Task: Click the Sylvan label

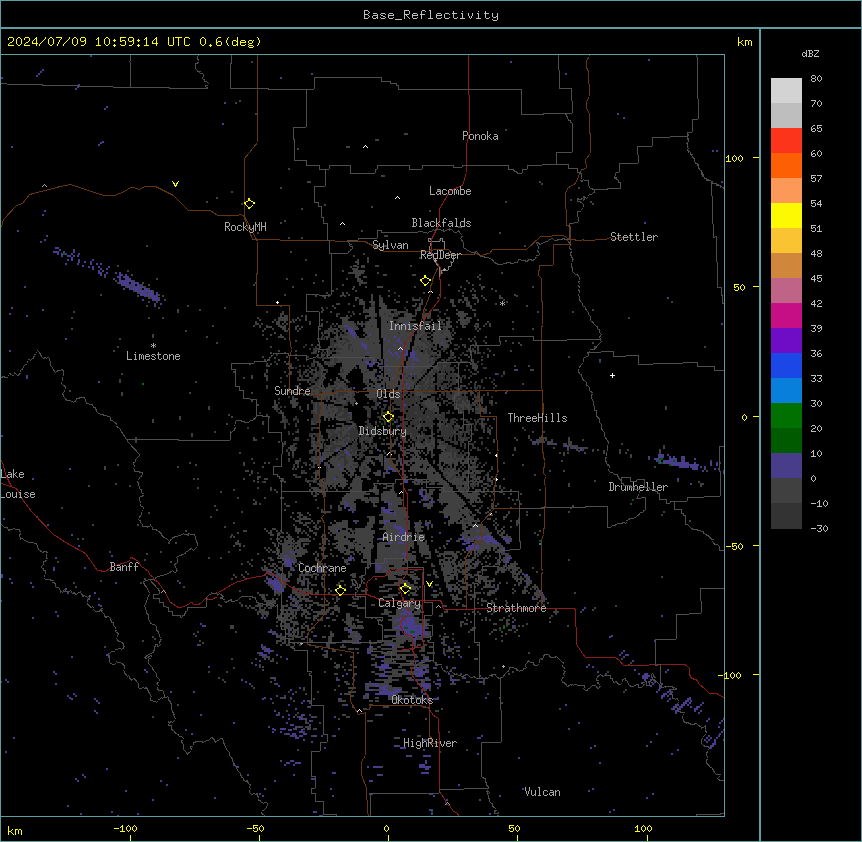Action: pyautogui.click(x=390, y=245)
